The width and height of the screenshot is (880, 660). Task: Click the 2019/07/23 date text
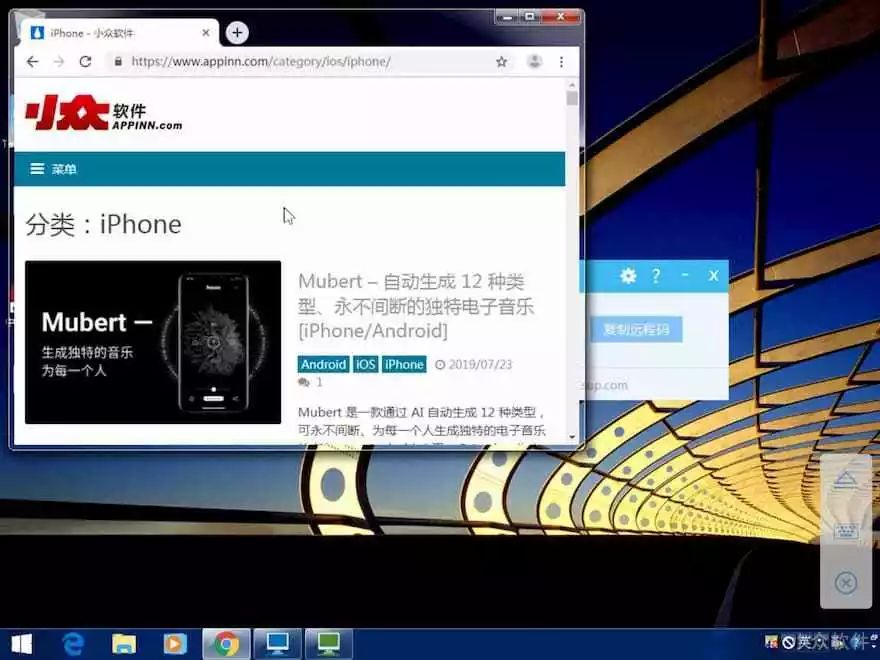(x=480, y=365)
